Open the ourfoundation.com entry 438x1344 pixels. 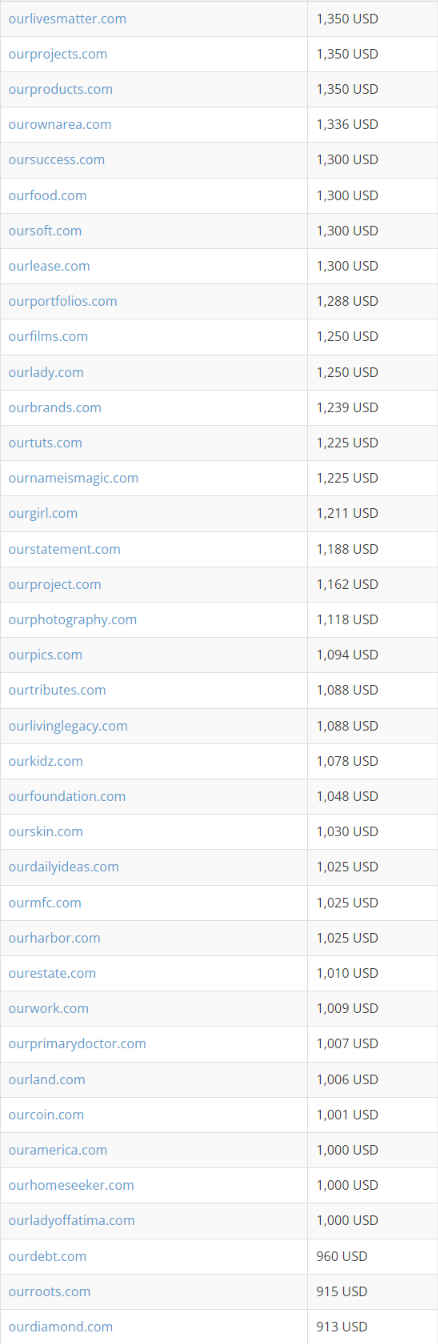(67, 796)
